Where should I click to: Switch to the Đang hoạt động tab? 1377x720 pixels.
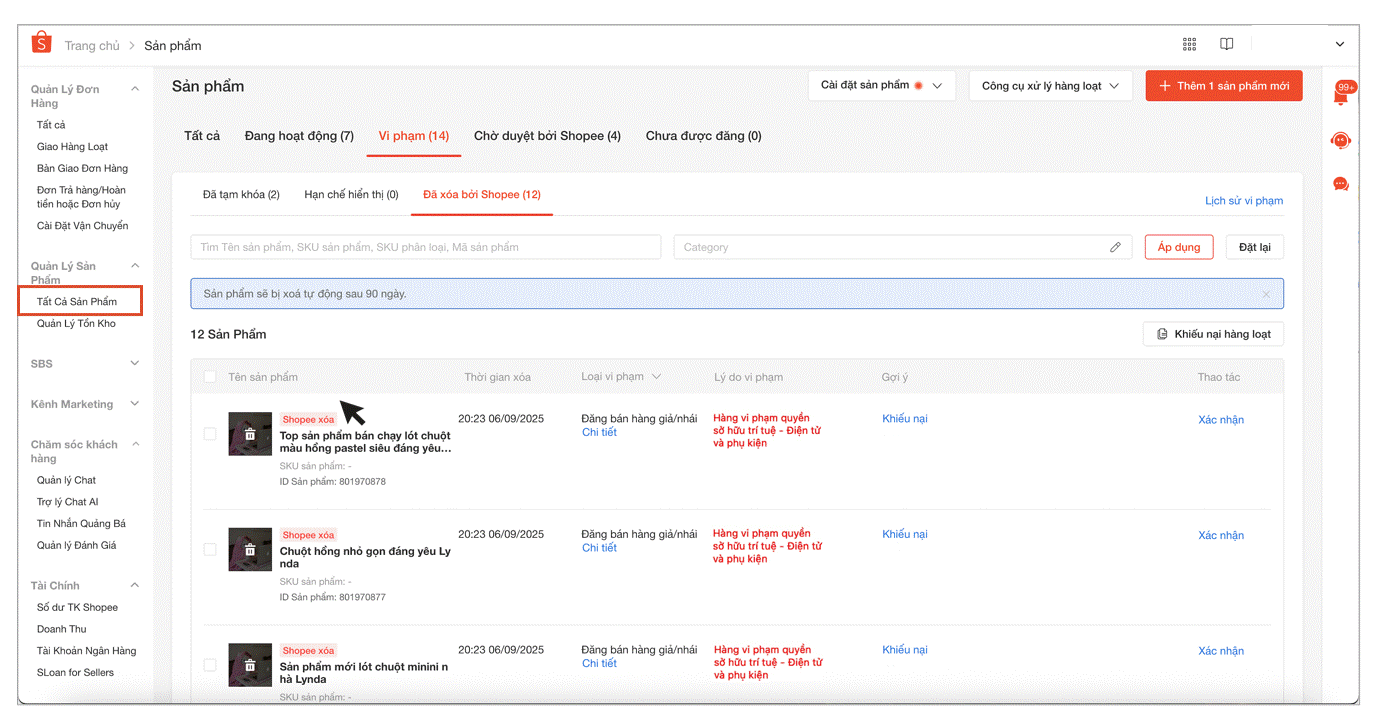click(299, 136)
